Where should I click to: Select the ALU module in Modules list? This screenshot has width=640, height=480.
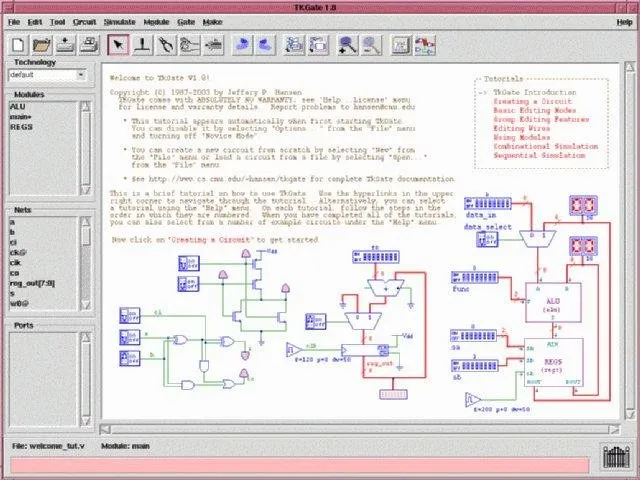[x=18, y=106]
